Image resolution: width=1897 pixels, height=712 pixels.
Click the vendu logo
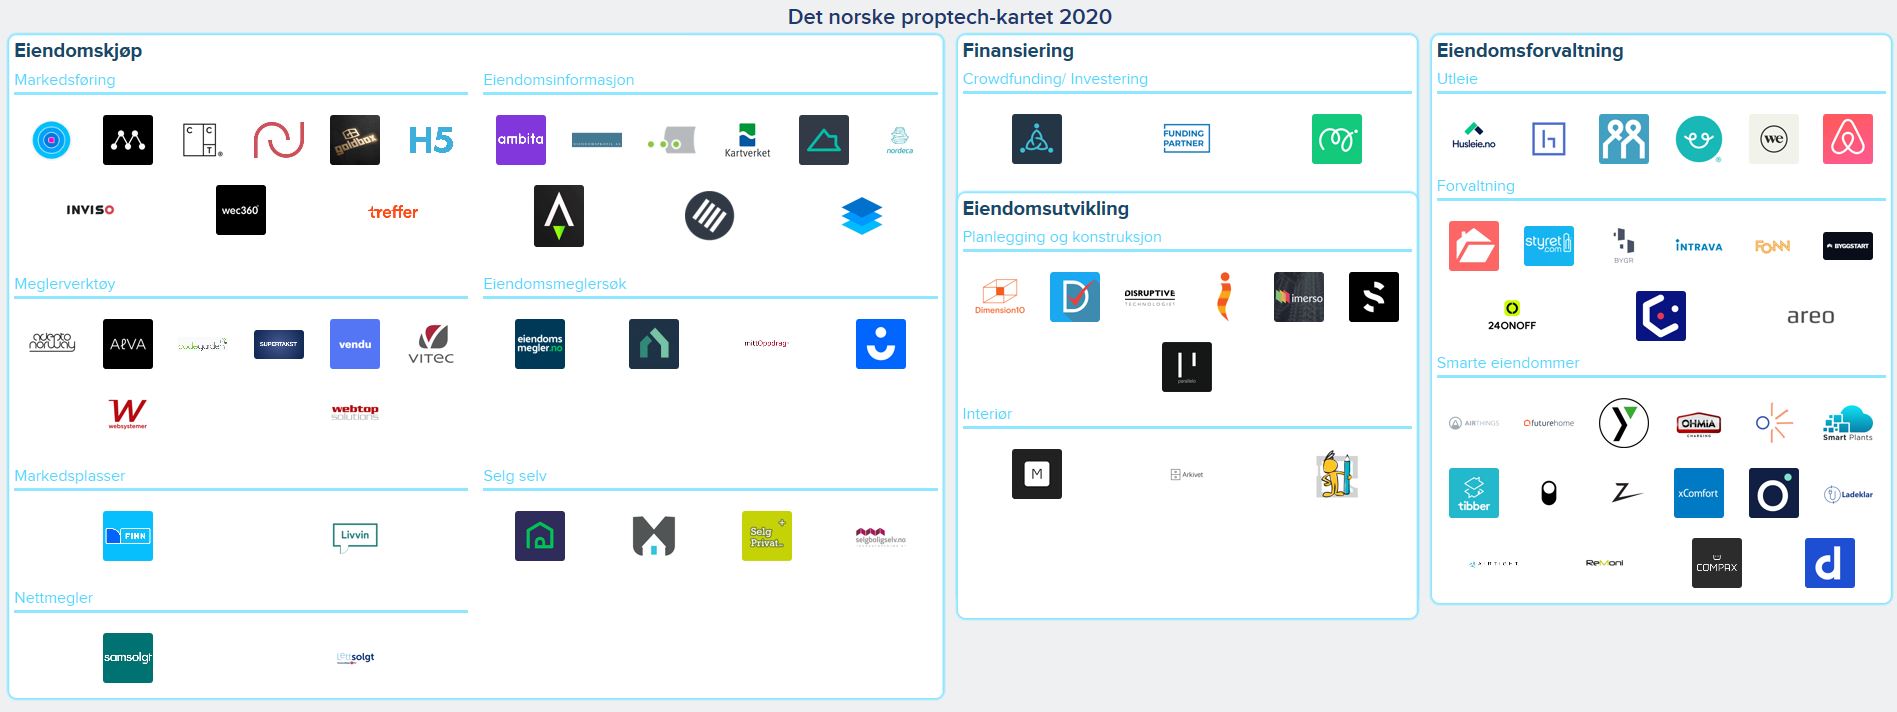[355, 344]
